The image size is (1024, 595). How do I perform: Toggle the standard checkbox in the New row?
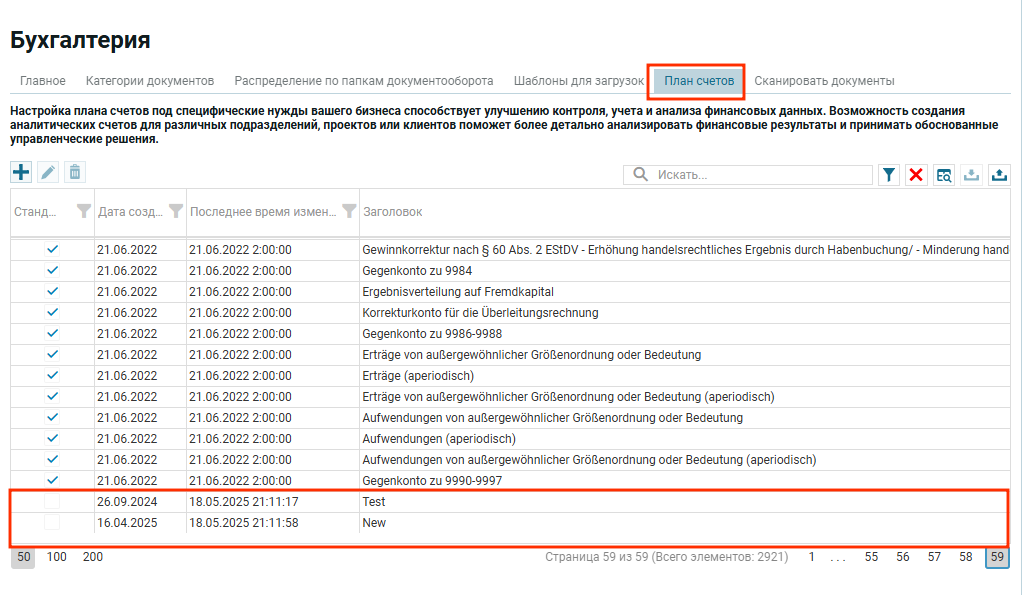click(52, 523)
